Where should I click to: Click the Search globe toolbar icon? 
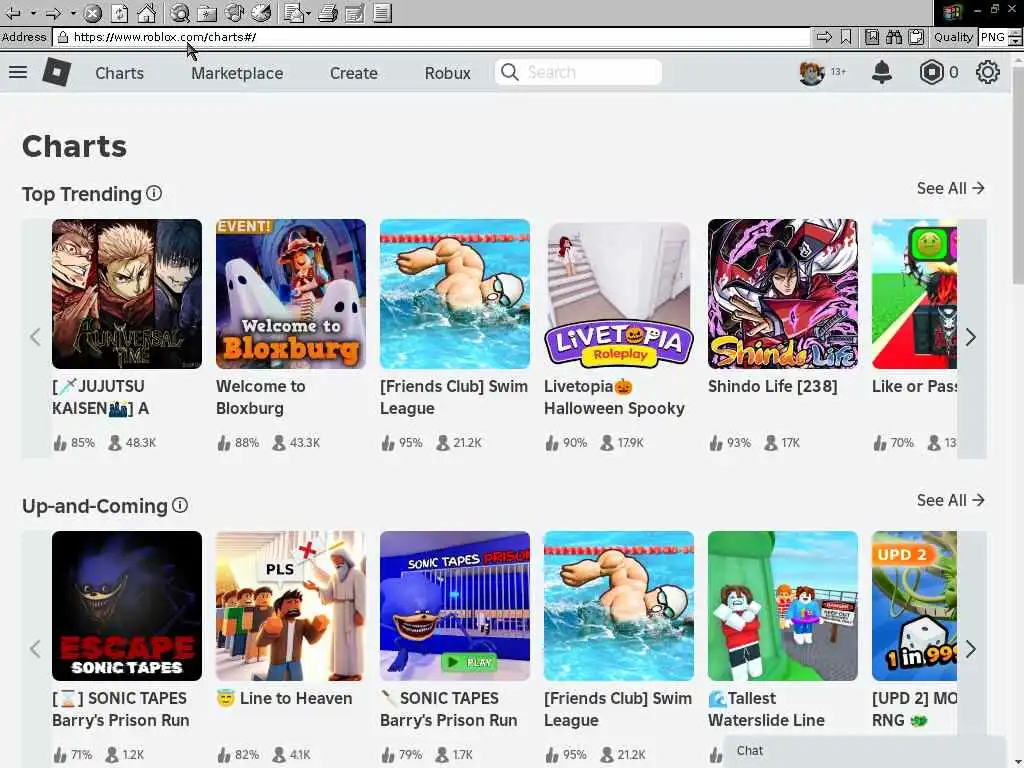(x=180, y=12)
